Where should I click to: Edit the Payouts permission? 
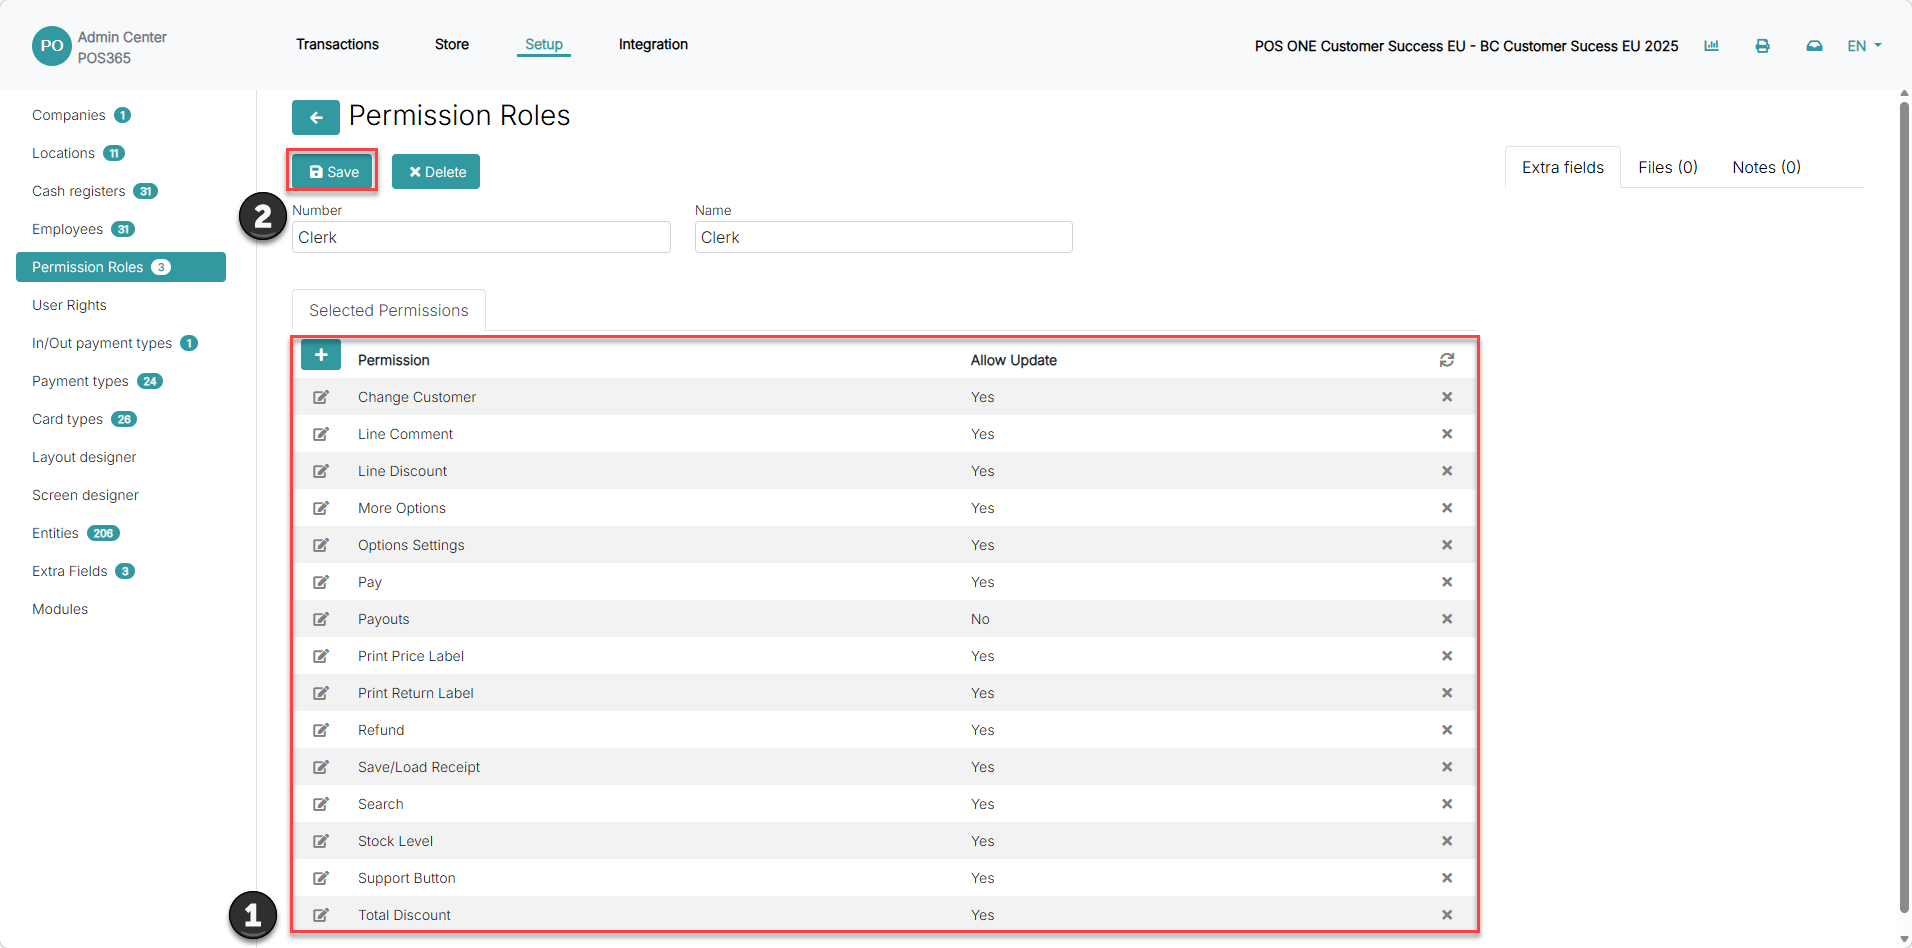click(x=321, y=619)
